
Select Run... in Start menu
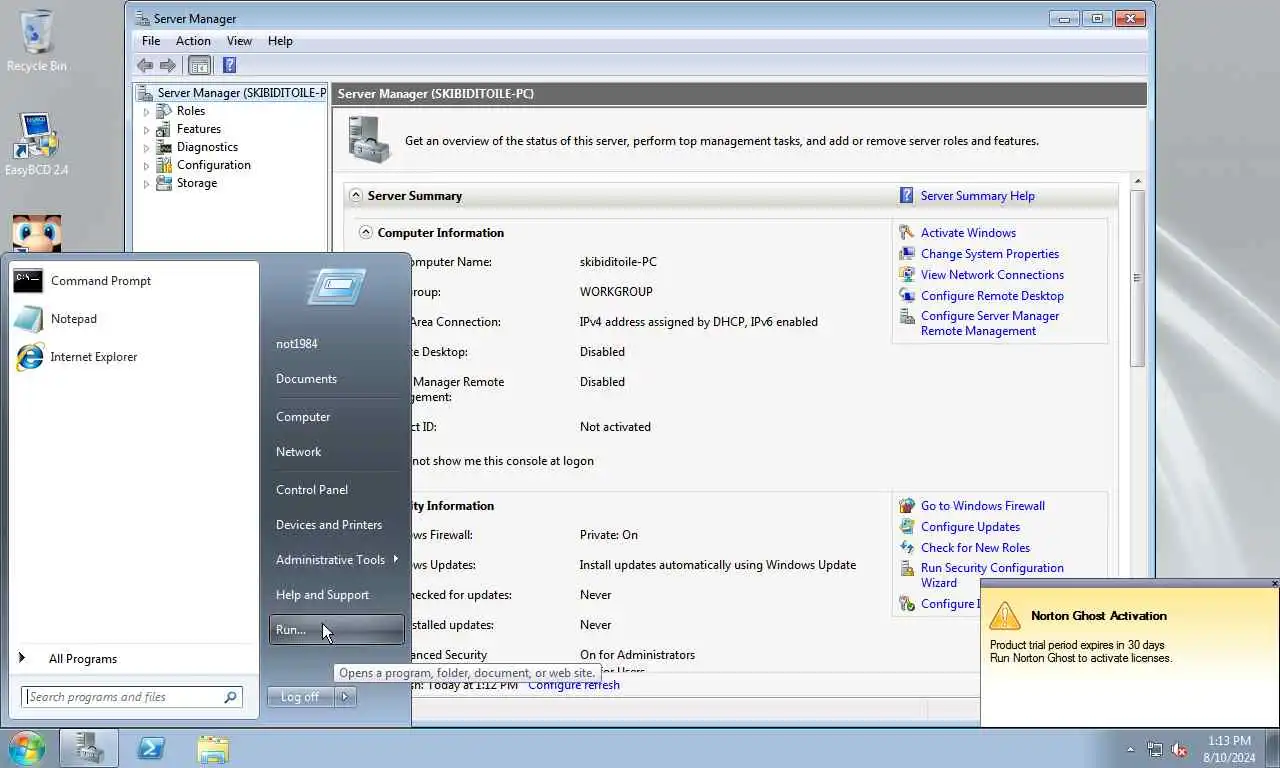pos(337,630)
